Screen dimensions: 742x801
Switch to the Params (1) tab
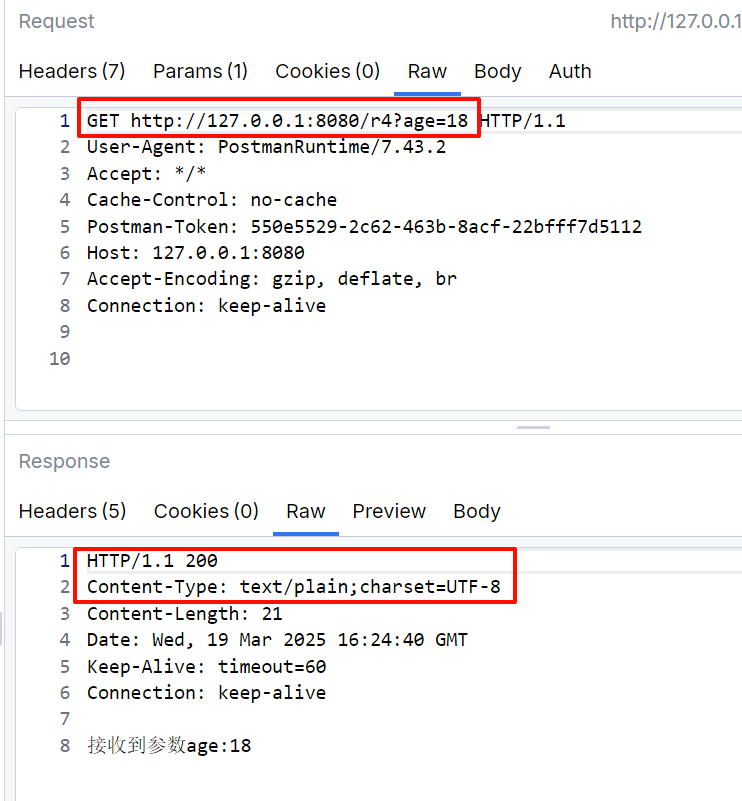pyautogui.click(x=200, y=71)
